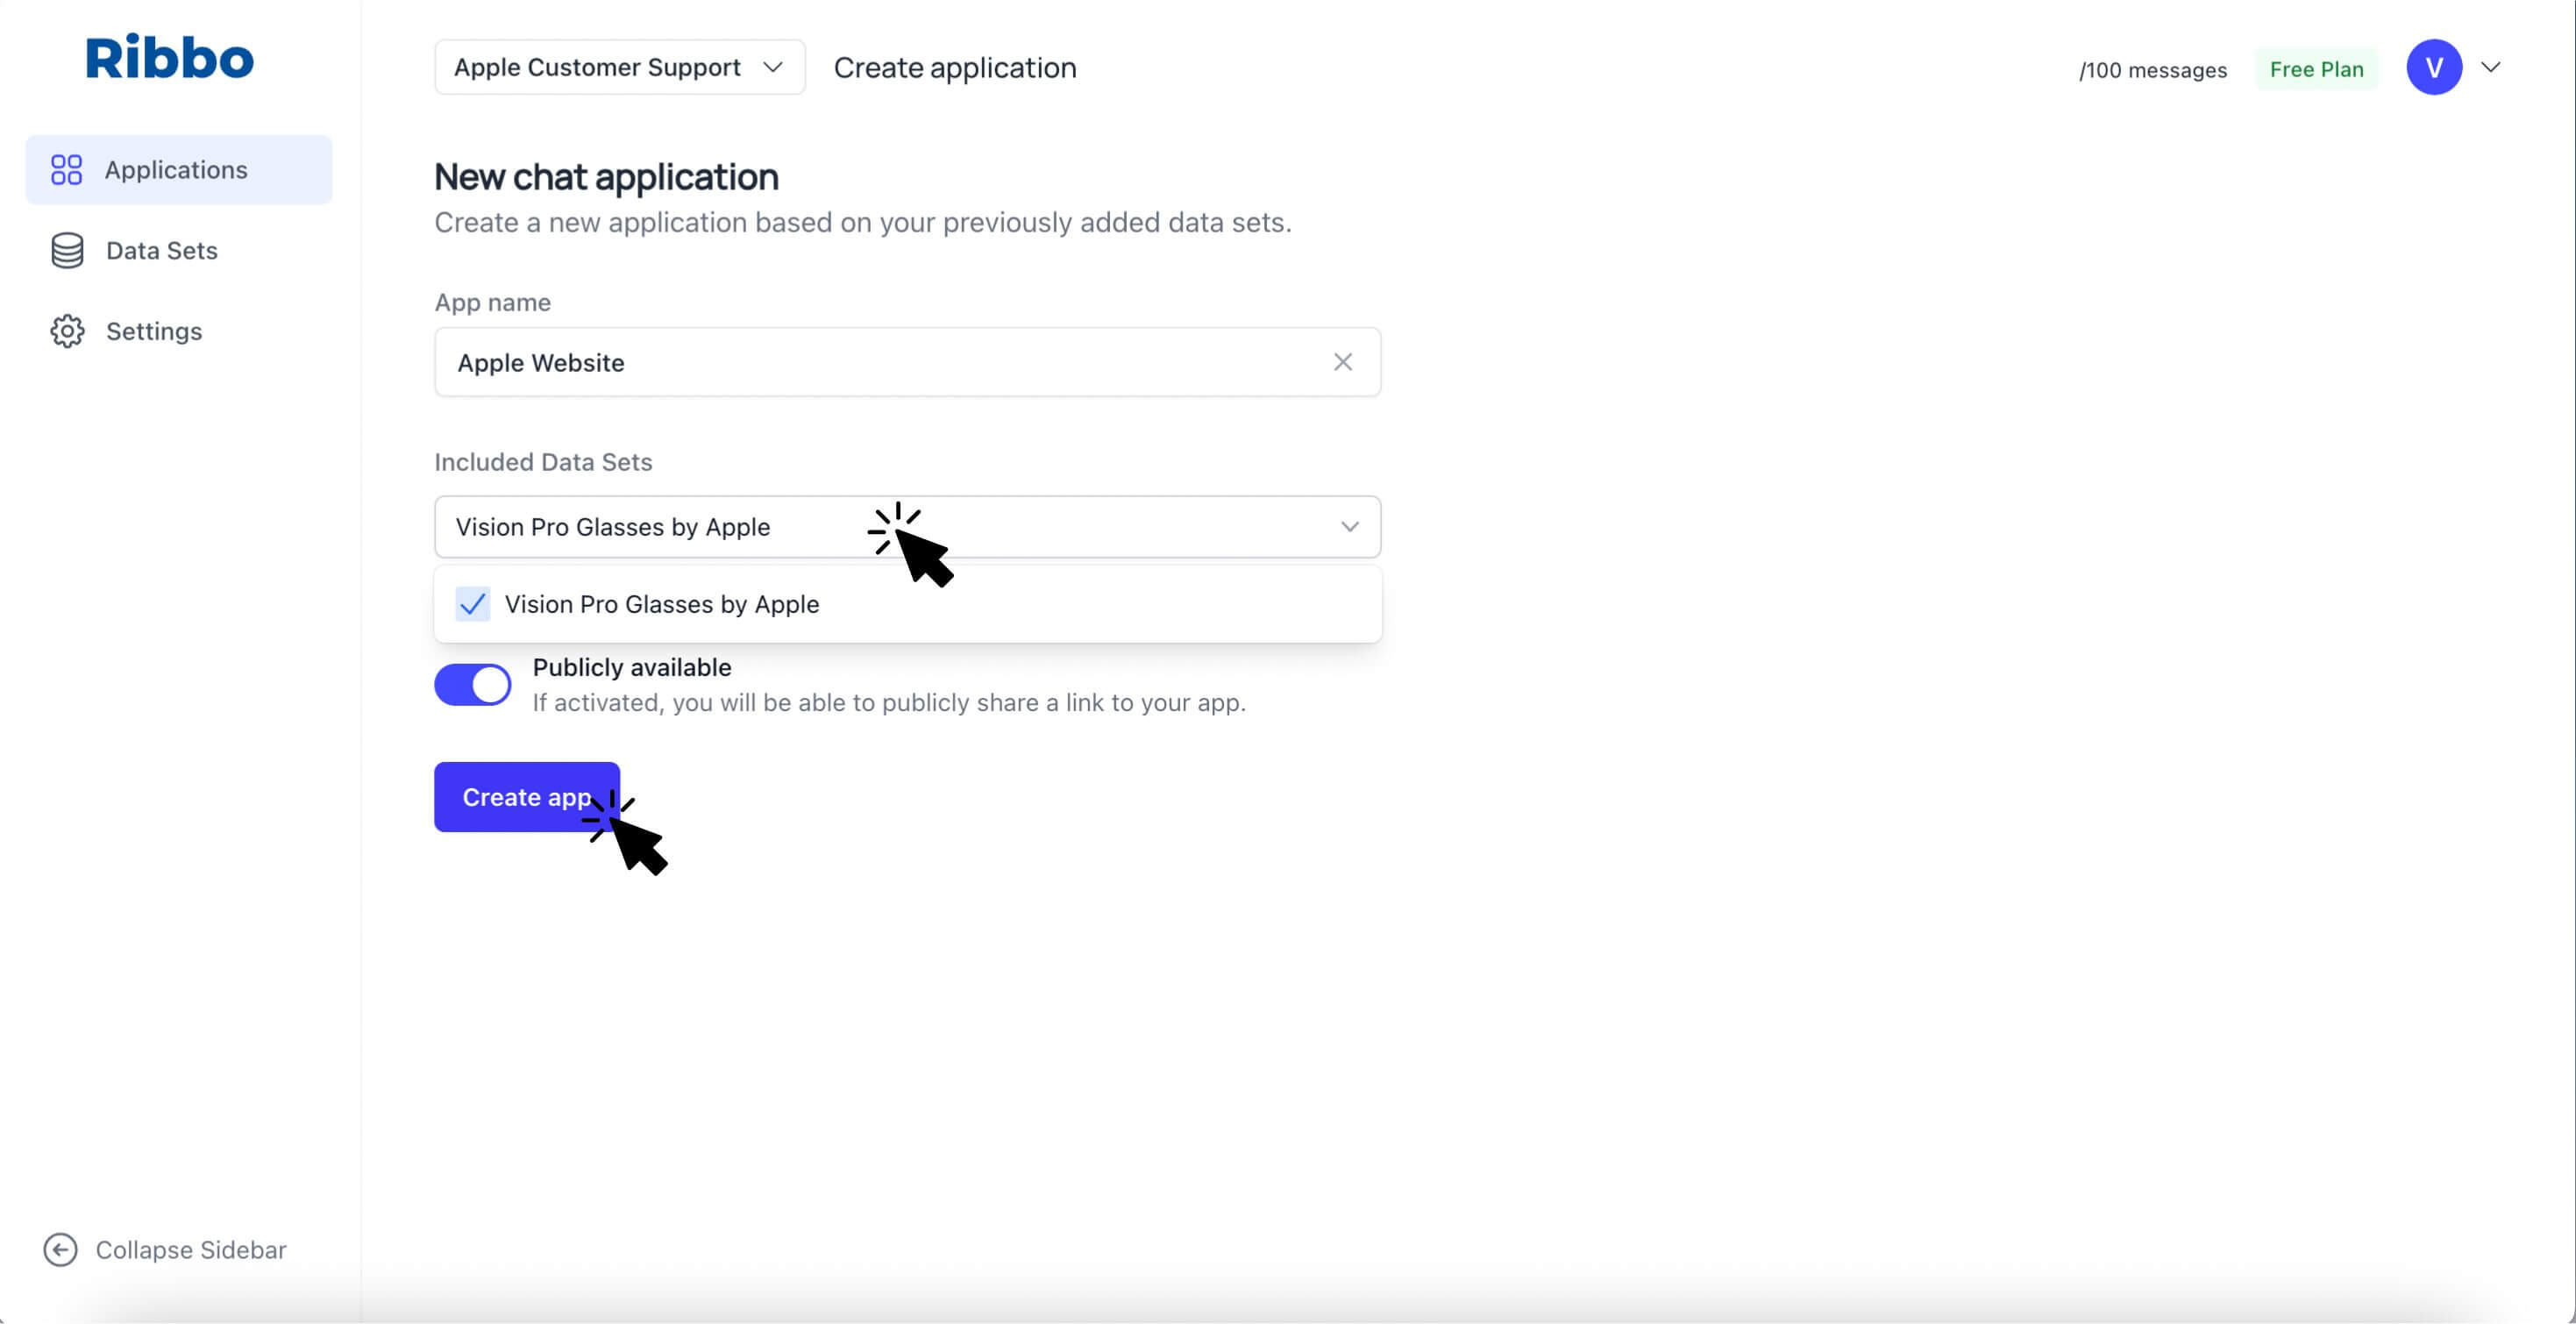The height and width of the screenshot is (1324, 2576).
Task: Navigate to Settings in the sidebar
Action: point(154,331)
